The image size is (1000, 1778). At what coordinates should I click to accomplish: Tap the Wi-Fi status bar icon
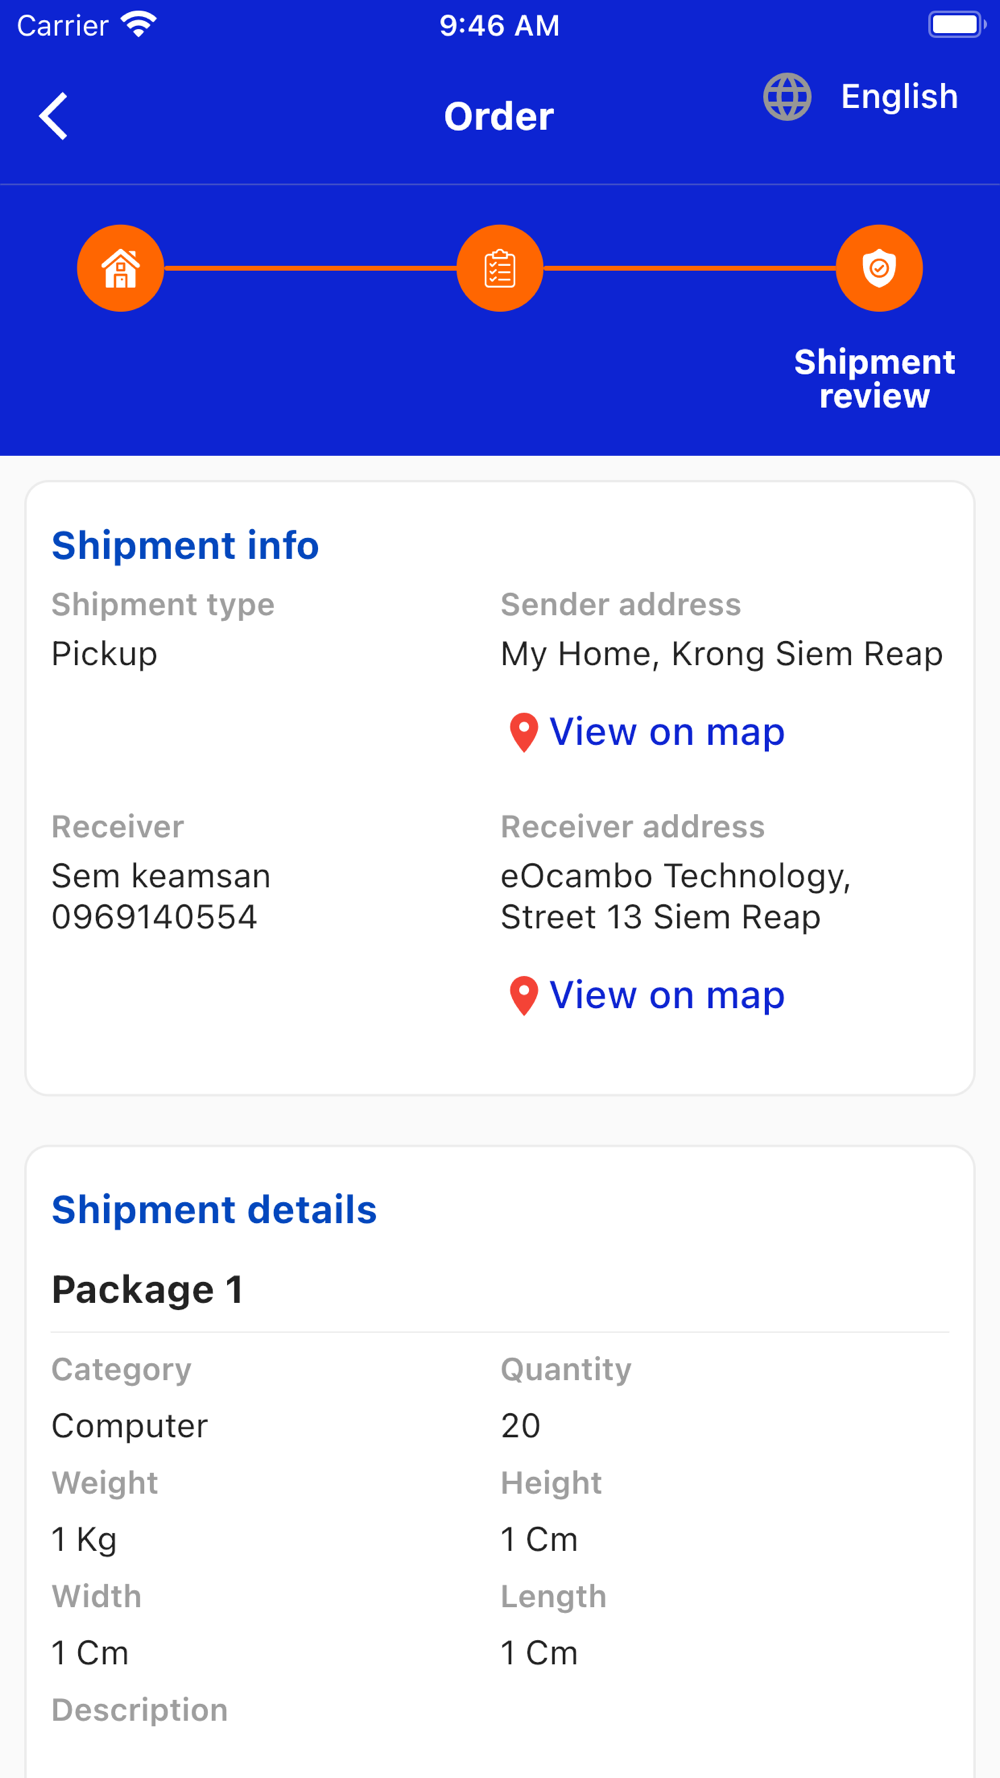[139, 24]
